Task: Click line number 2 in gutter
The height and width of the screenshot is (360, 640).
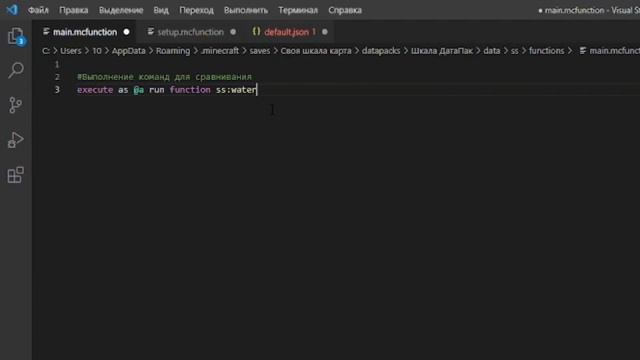Action: click(57, 77)
